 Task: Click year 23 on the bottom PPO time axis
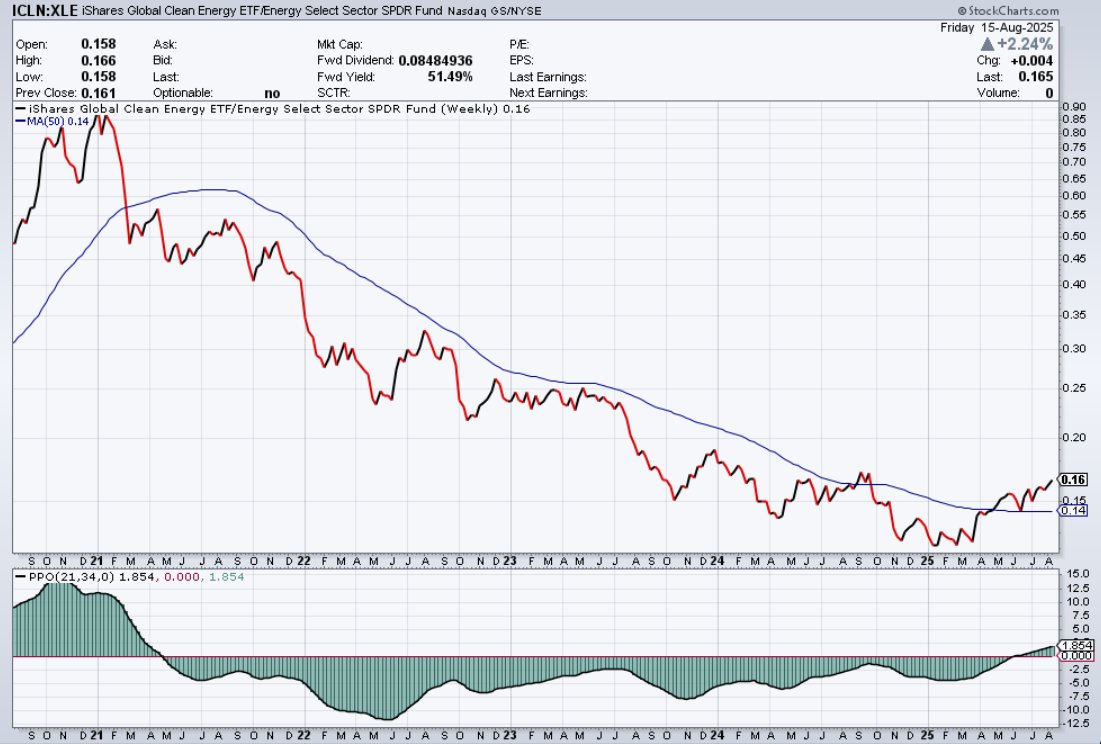click(510, 736)
